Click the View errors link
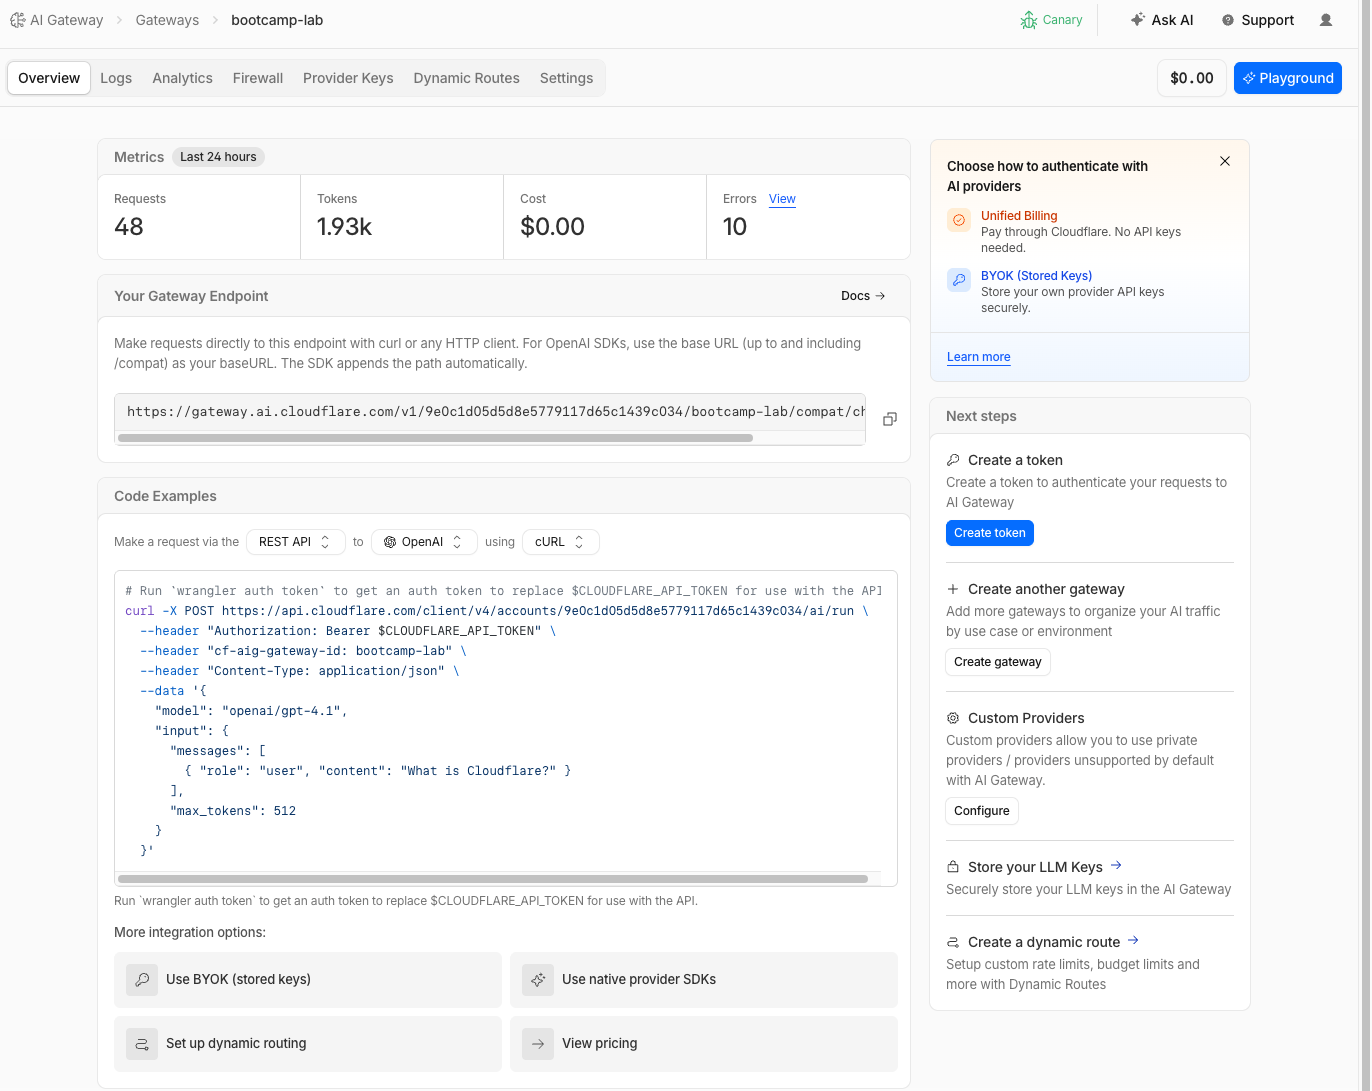 pyautogui.click(x=782, y=199)
